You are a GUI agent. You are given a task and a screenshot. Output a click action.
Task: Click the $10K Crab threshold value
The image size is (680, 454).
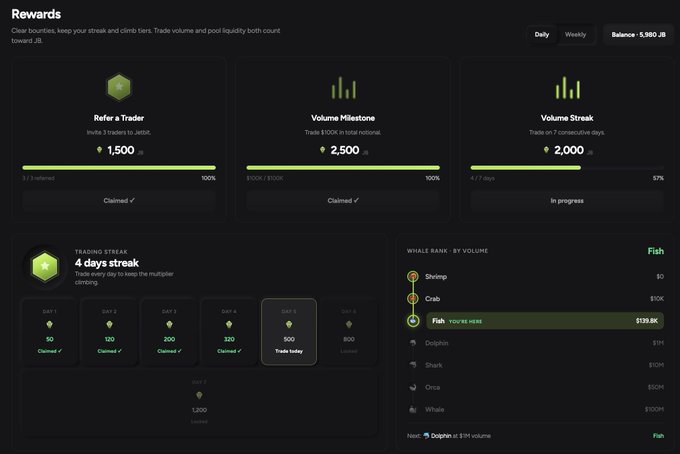tap(657, 299)
